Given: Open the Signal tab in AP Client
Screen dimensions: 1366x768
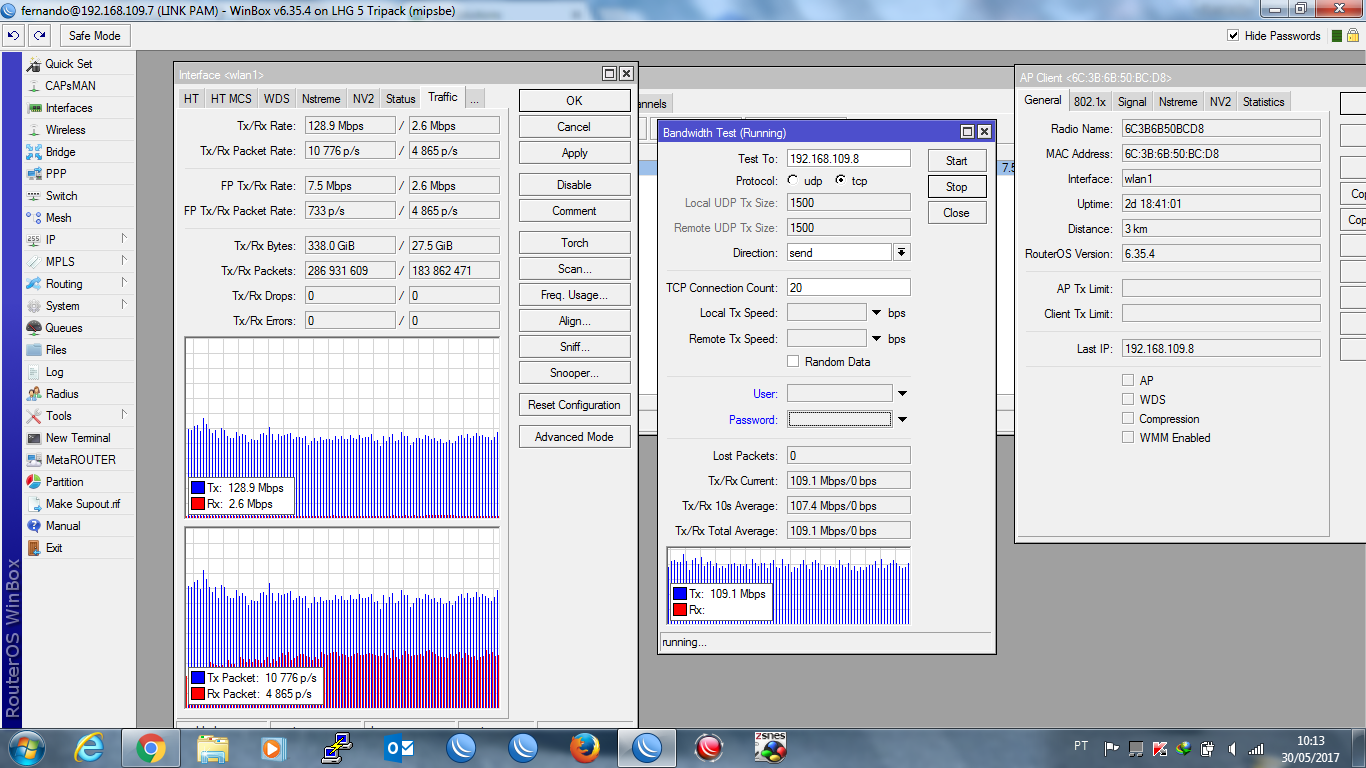Looking at the screenshot, I should pyautogui.click(x=1132, y=102).
